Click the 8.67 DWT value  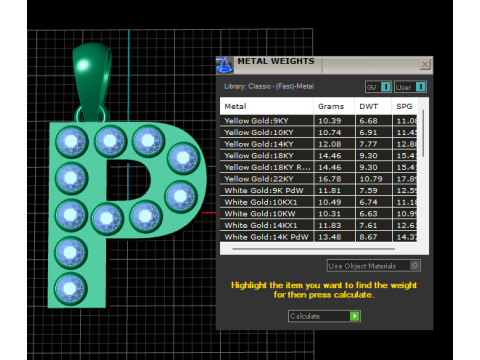tap(368, 237)
